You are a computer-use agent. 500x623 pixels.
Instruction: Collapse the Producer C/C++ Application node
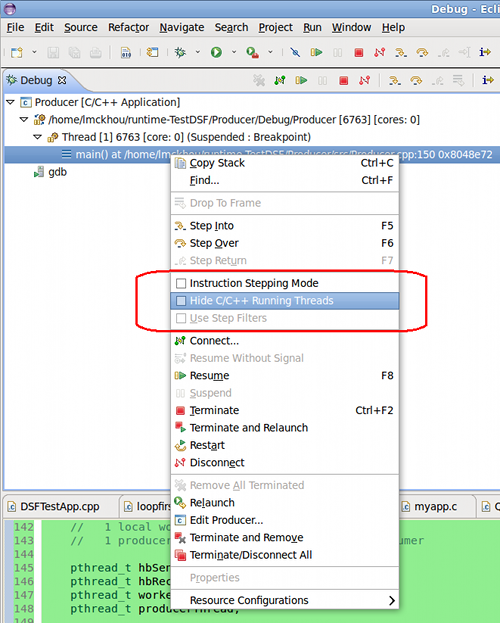[10, 103]
